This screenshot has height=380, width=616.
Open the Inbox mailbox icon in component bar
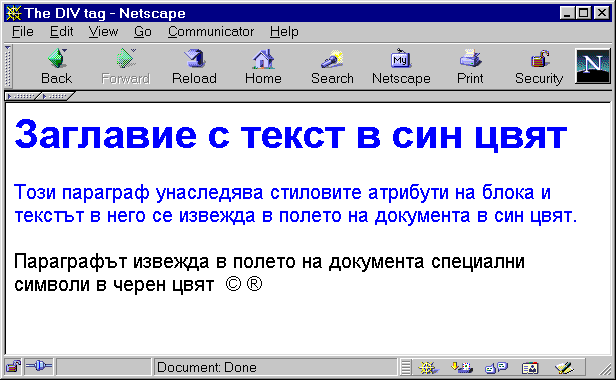(462, 368)
